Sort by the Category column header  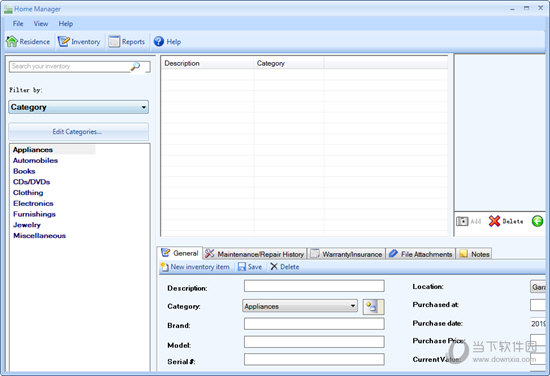(x=289, y=63)
